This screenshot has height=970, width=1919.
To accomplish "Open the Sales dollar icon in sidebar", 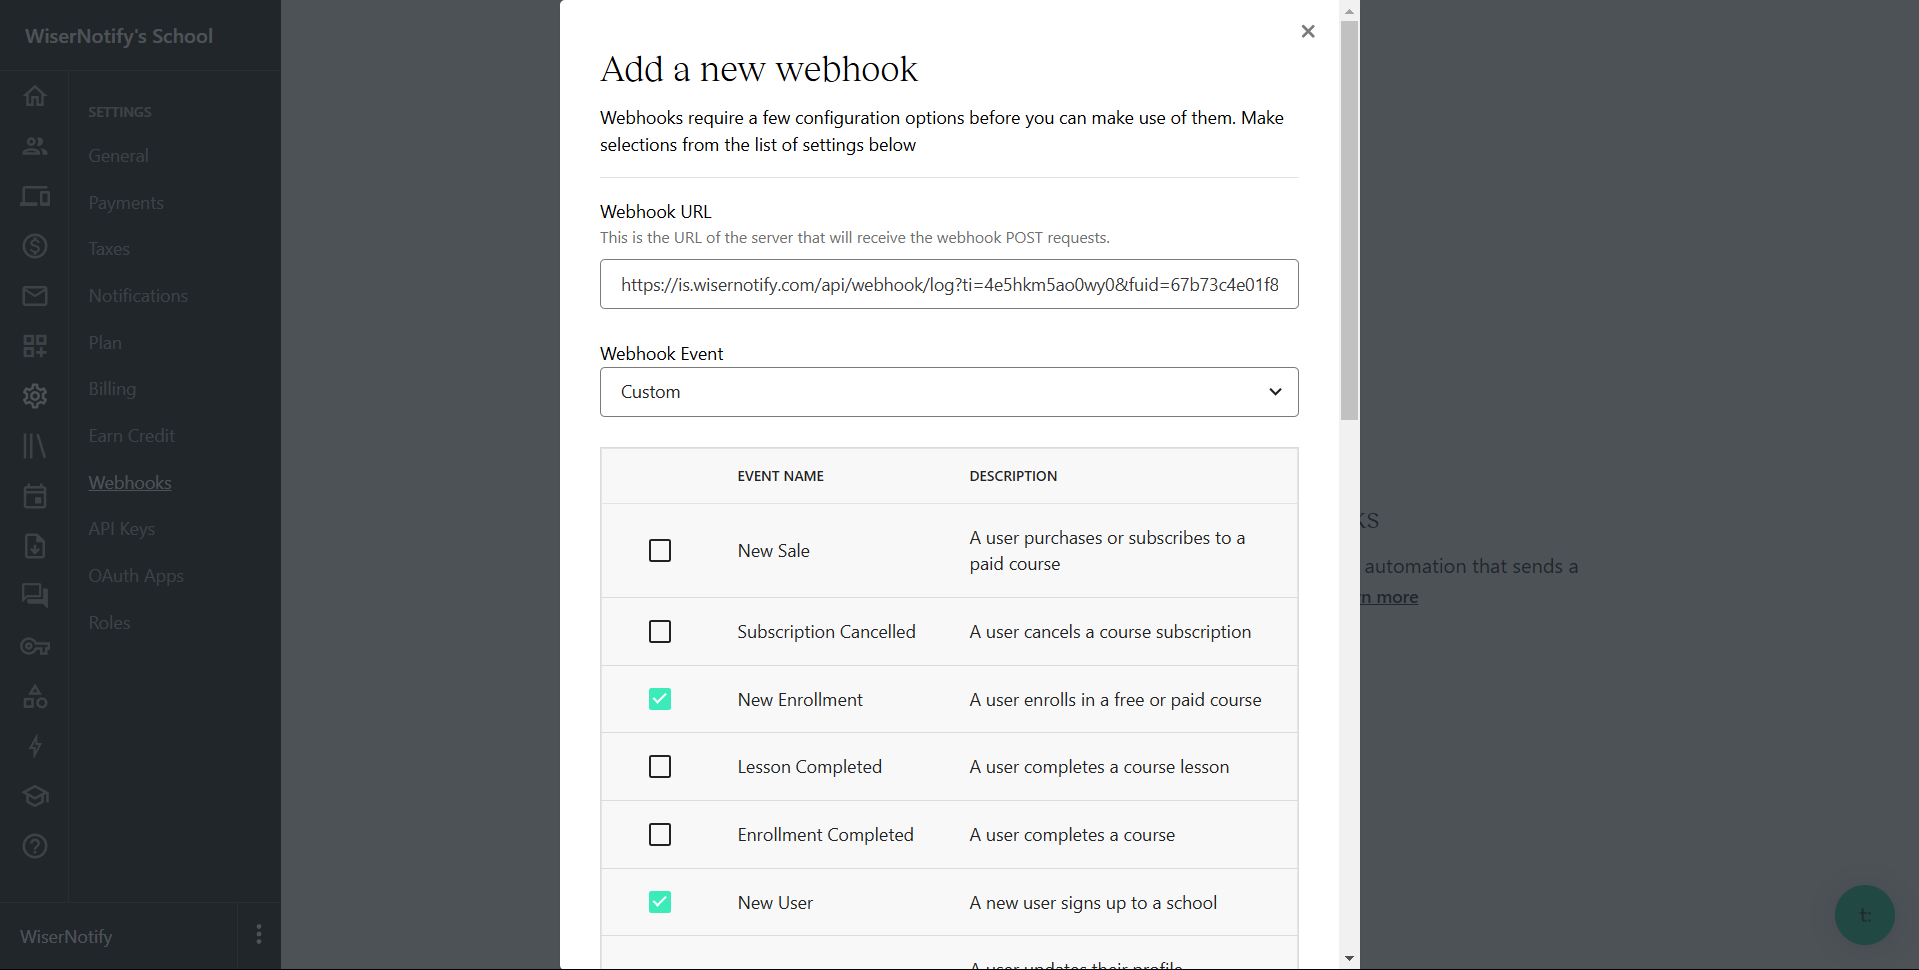I will [x=35, y=246].
